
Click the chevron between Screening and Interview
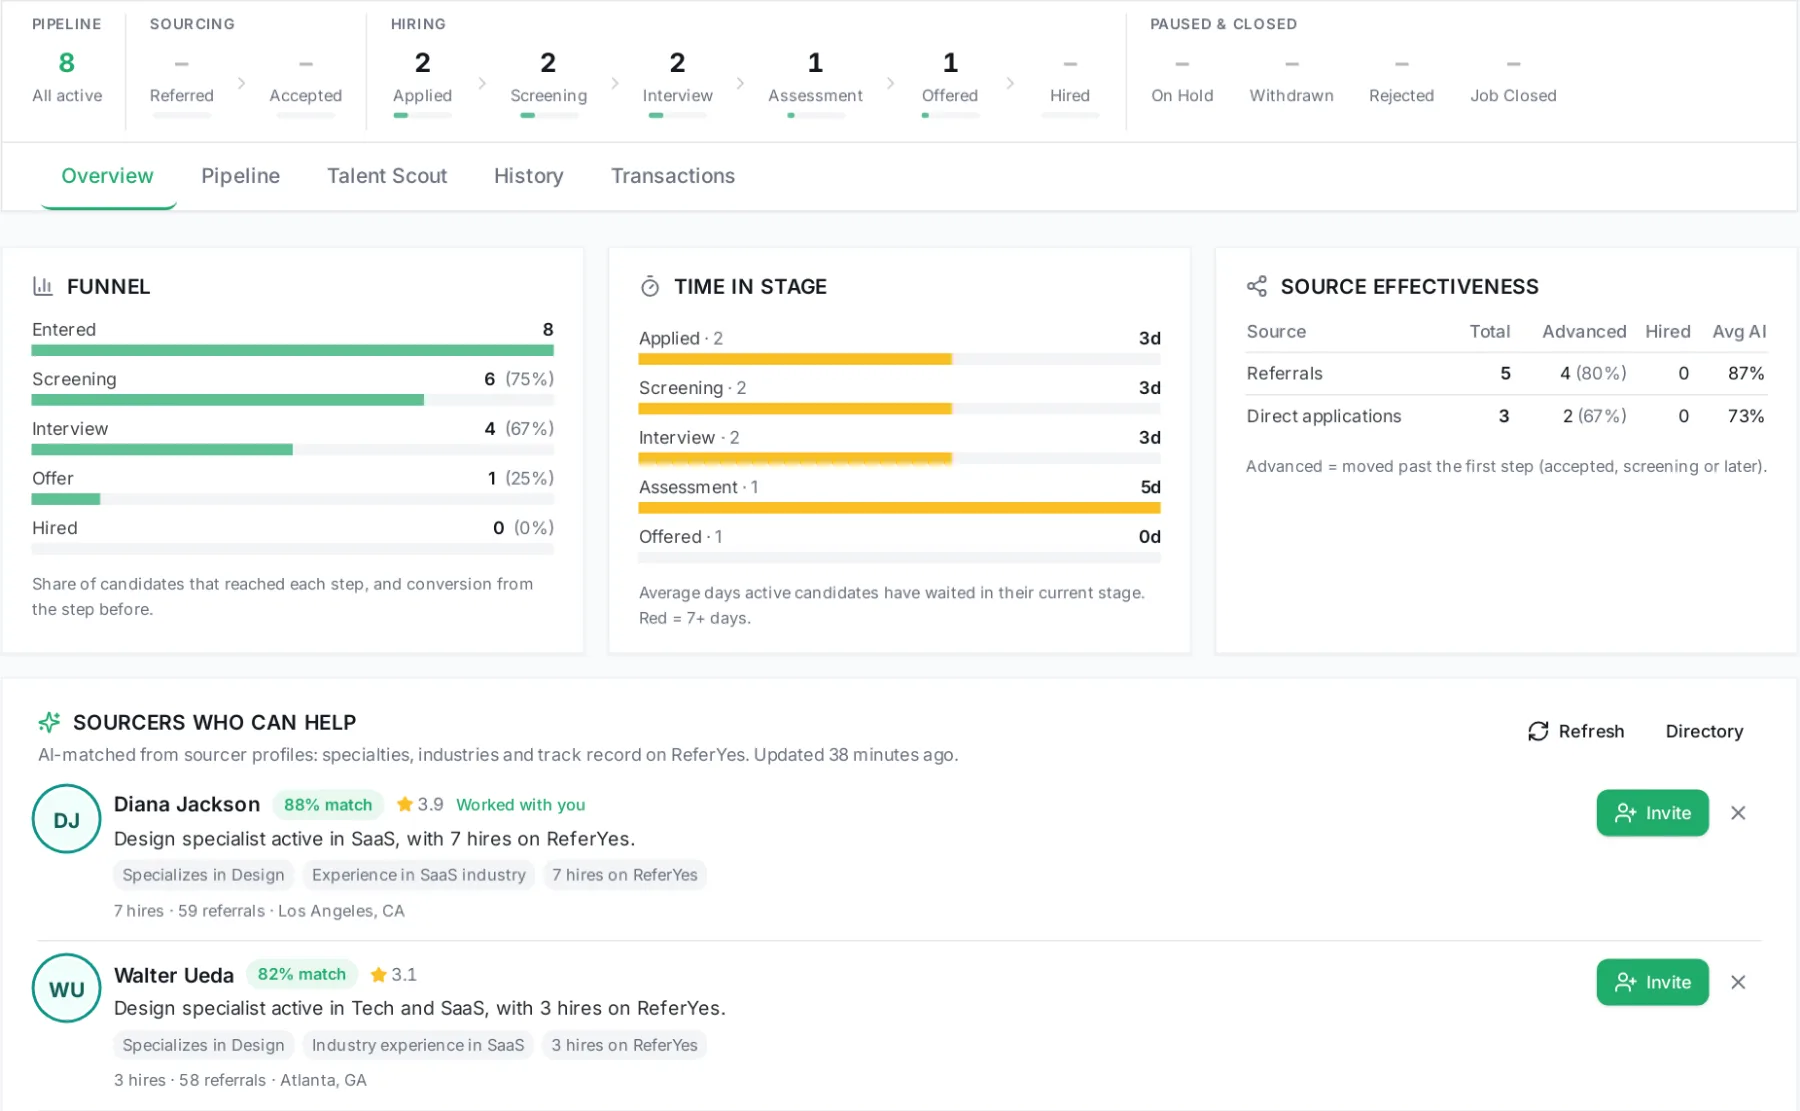click(x=615, y=83)
